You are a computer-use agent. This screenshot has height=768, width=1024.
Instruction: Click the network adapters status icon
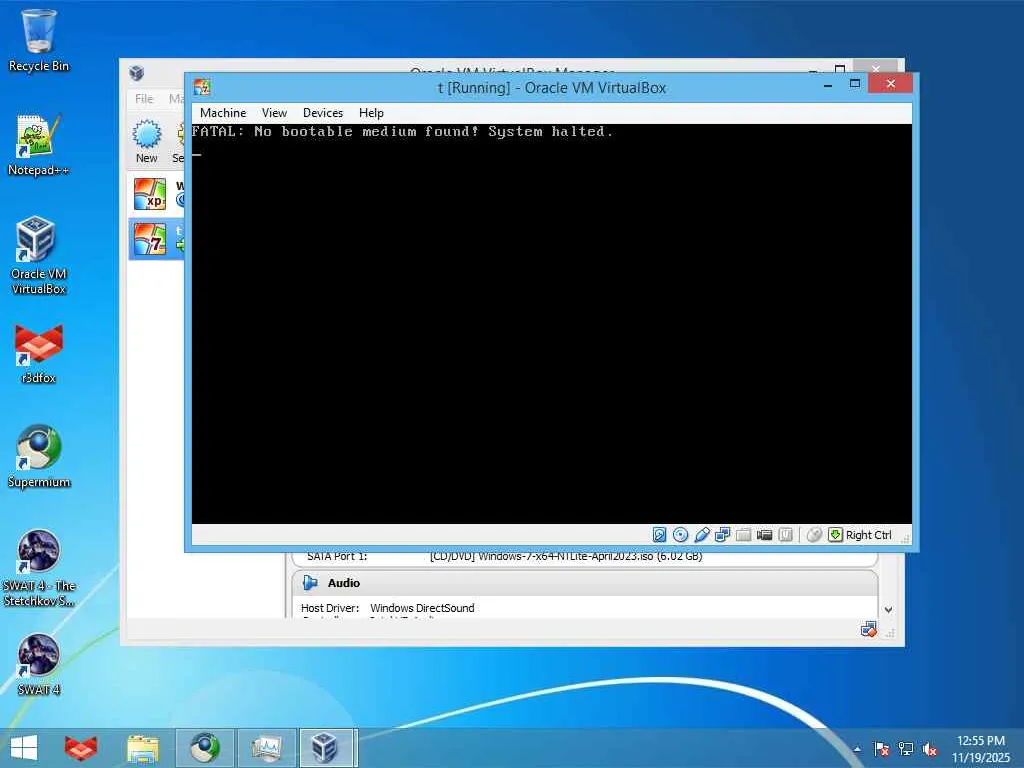722,535
